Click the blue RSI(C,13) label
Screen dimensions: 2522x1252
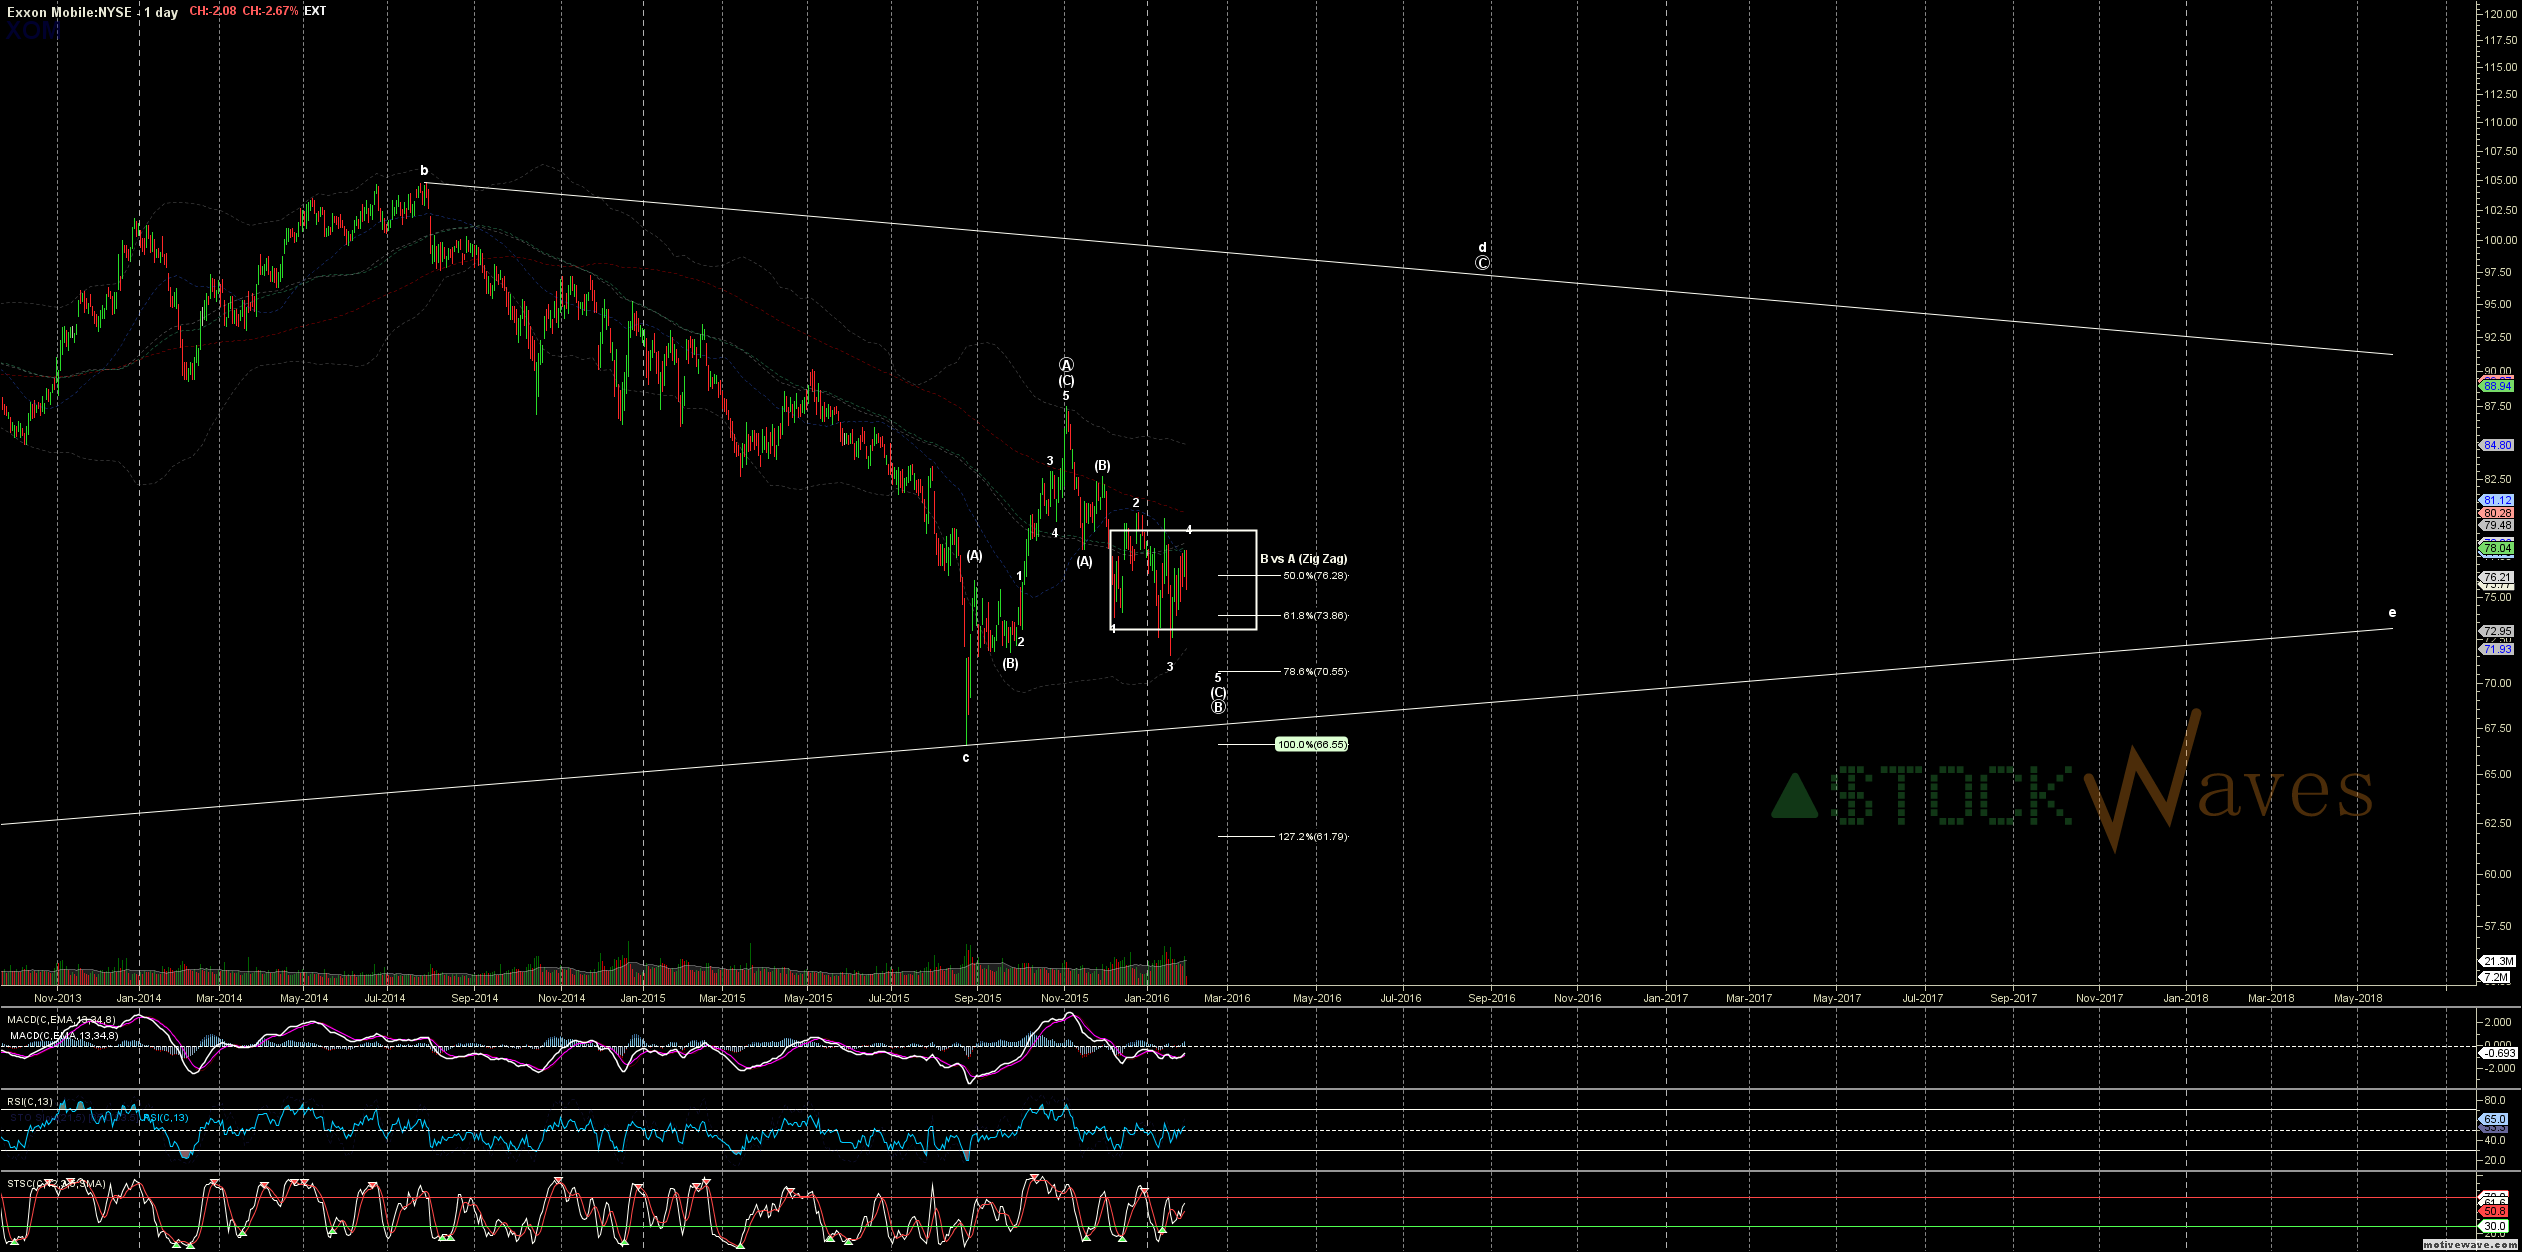[166, 1118]
